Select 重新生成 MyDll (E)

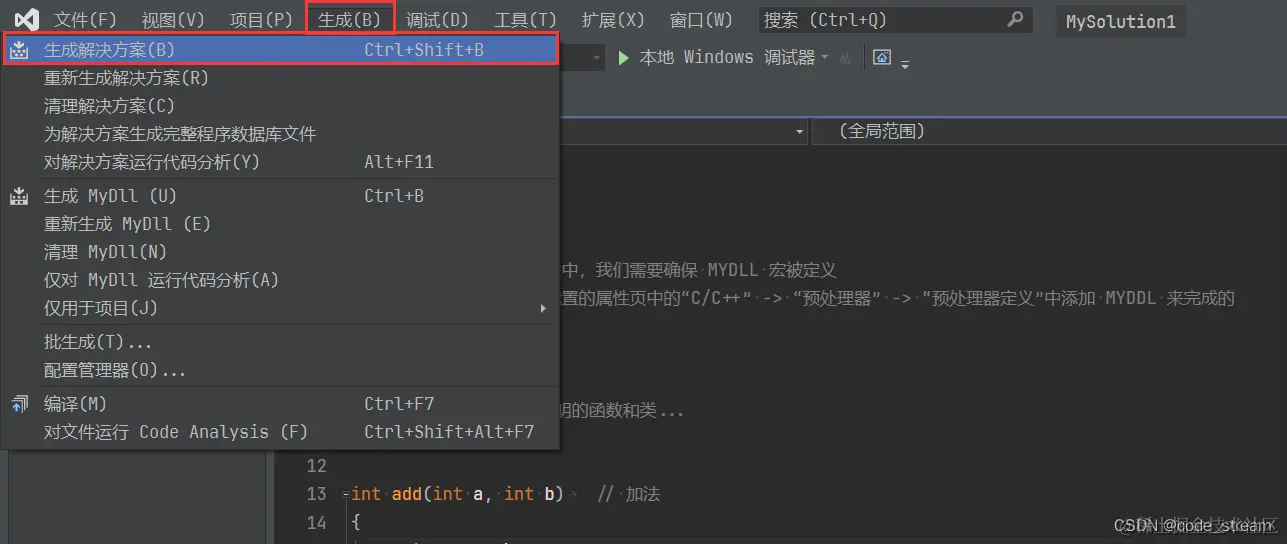coord(280,224)
